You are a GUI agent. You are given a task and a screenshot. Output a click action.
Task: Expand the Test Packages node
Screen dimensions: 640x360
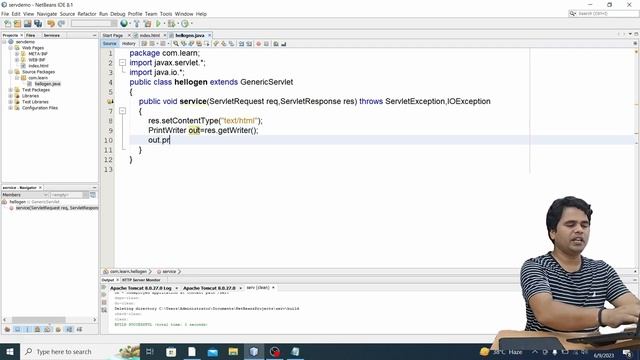[x=11, y=90]
